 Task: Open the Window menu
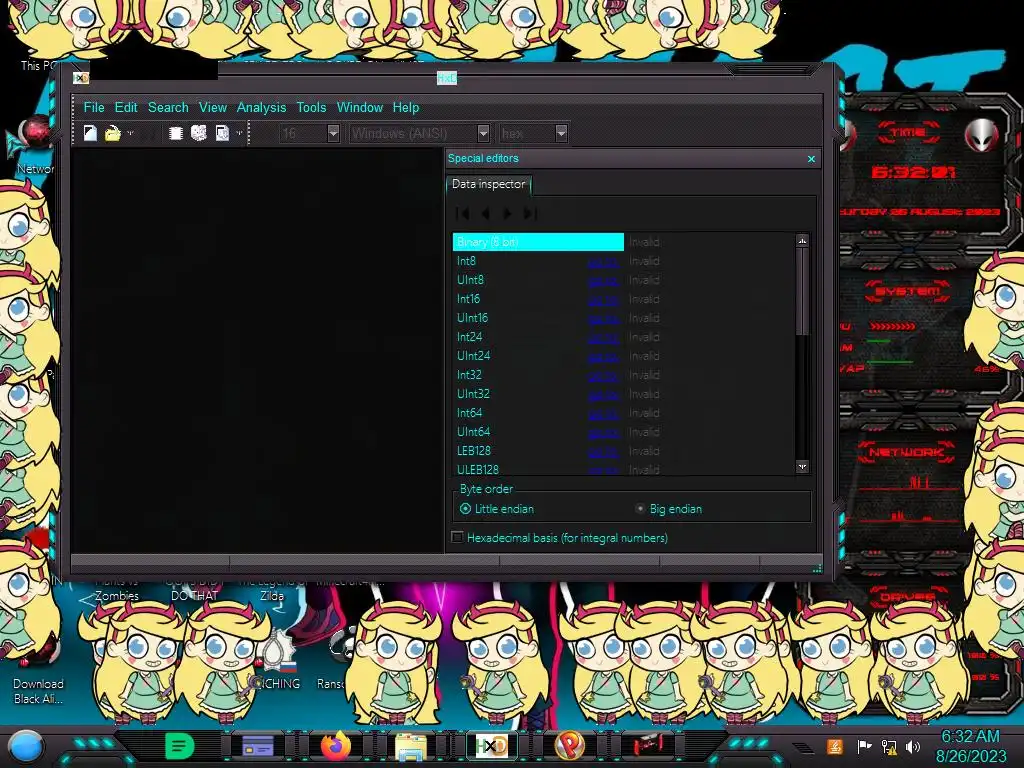tap(359, 107)
